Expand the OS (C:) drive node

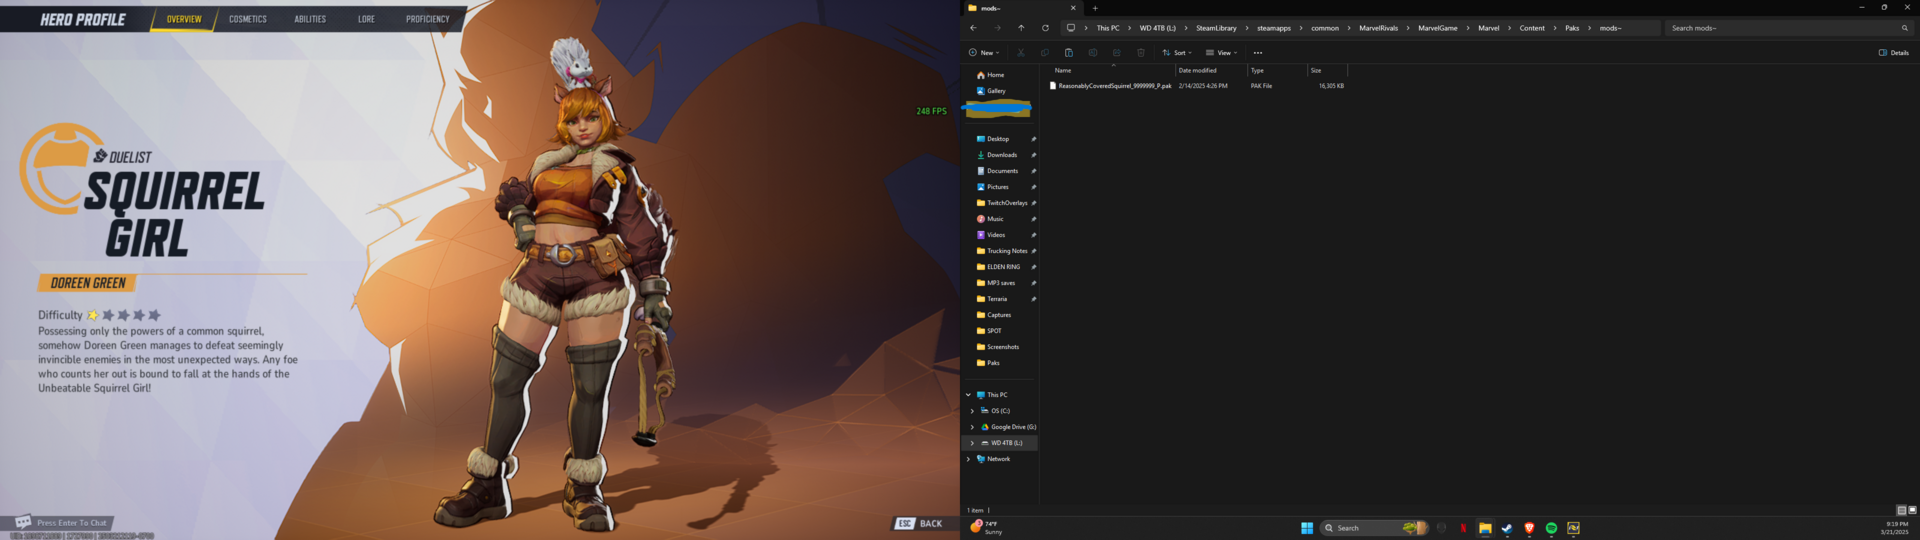tap(972, 411)
